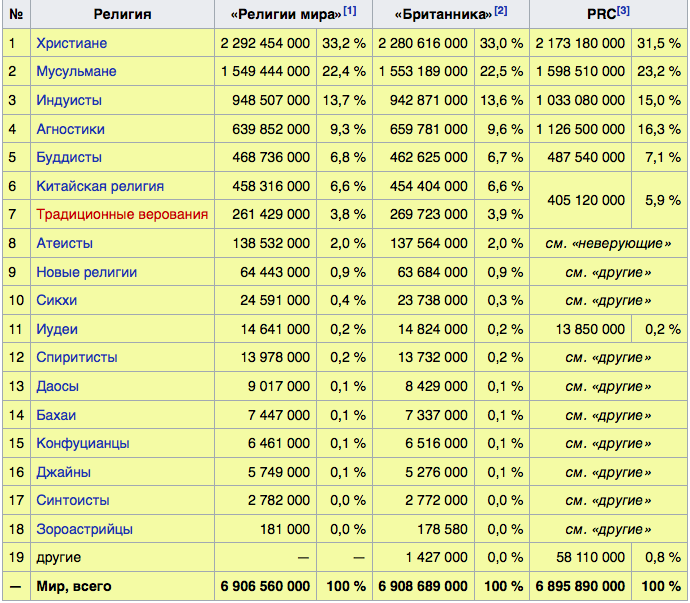Click the Бахаи link
Screen dimensions: 690x603
pyautogui.click(x=56, y=415)
